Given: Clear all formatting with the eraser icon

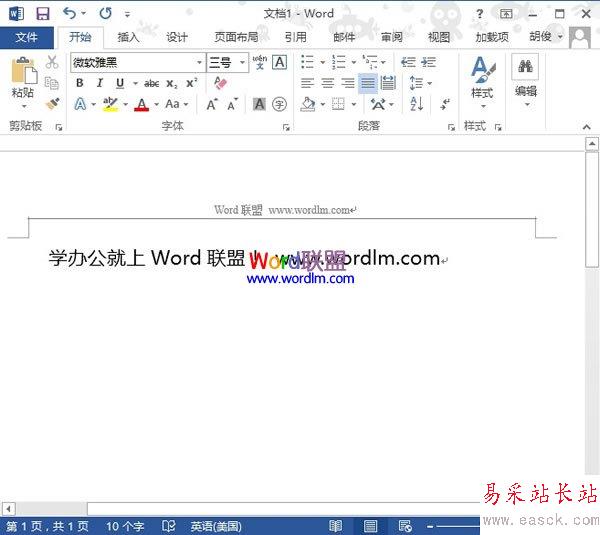Looking at the screenshot, I should tap(220, 83).
